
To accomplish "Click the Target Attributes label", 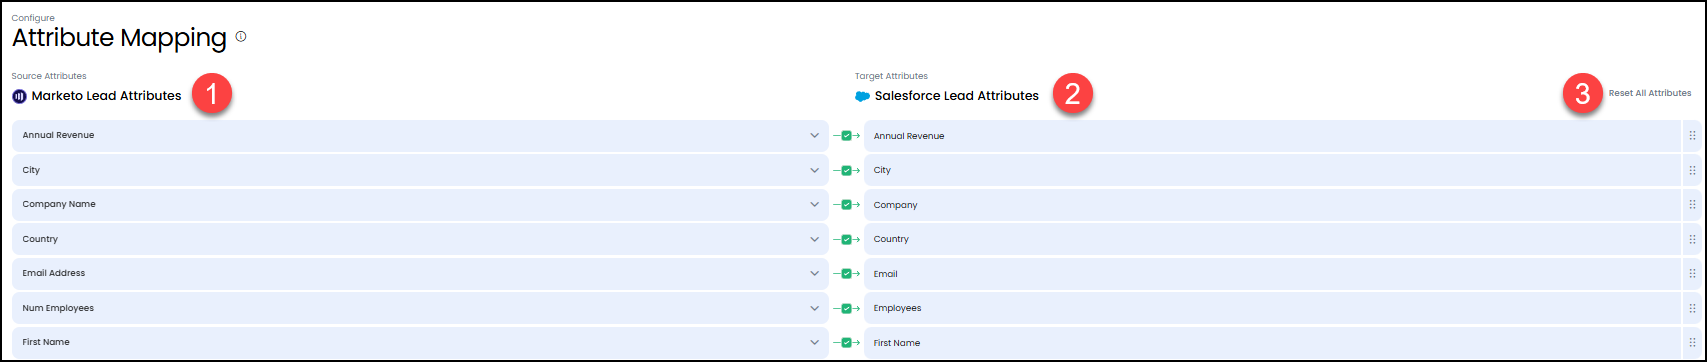I will click(891, 76).
